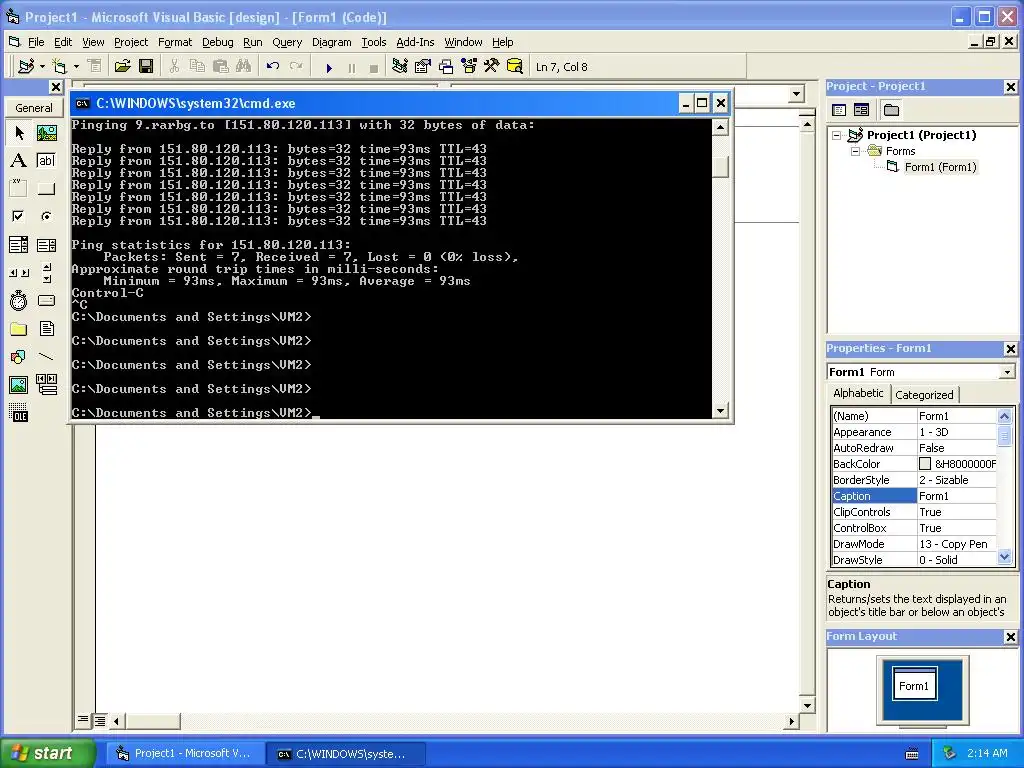
Task: Toggle View Object in Project panel
Action: 861,110
